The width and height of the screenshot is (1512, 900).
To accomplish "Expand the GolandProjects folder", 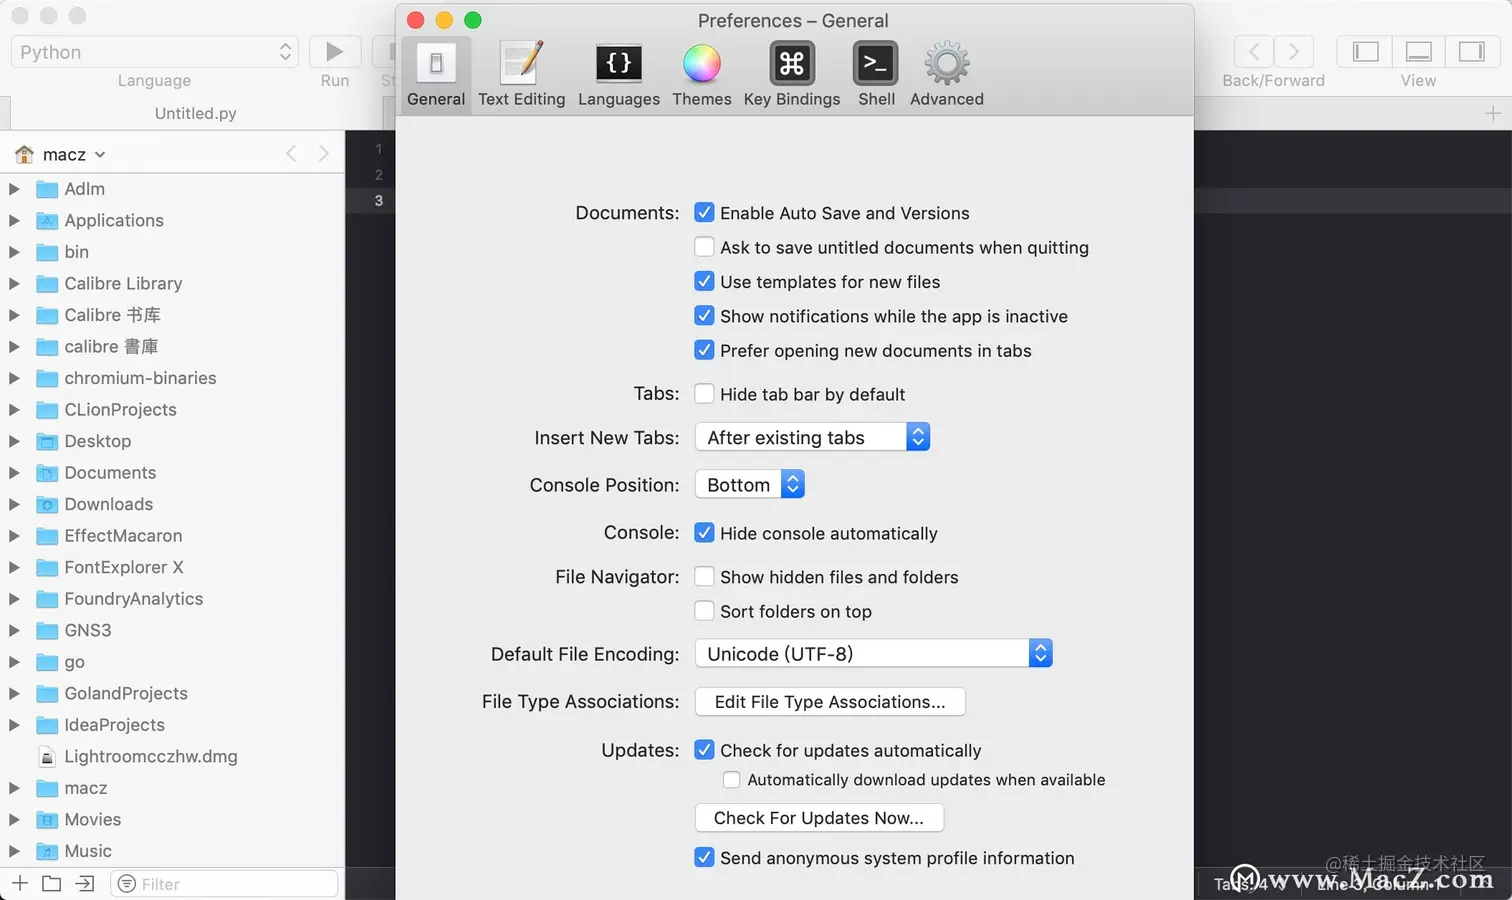I will click(x=14, y=693).
